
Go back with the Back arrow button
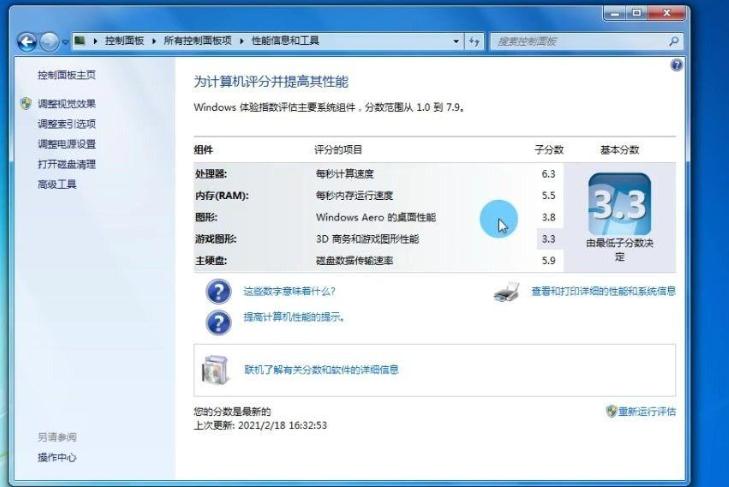coord(27,42)
